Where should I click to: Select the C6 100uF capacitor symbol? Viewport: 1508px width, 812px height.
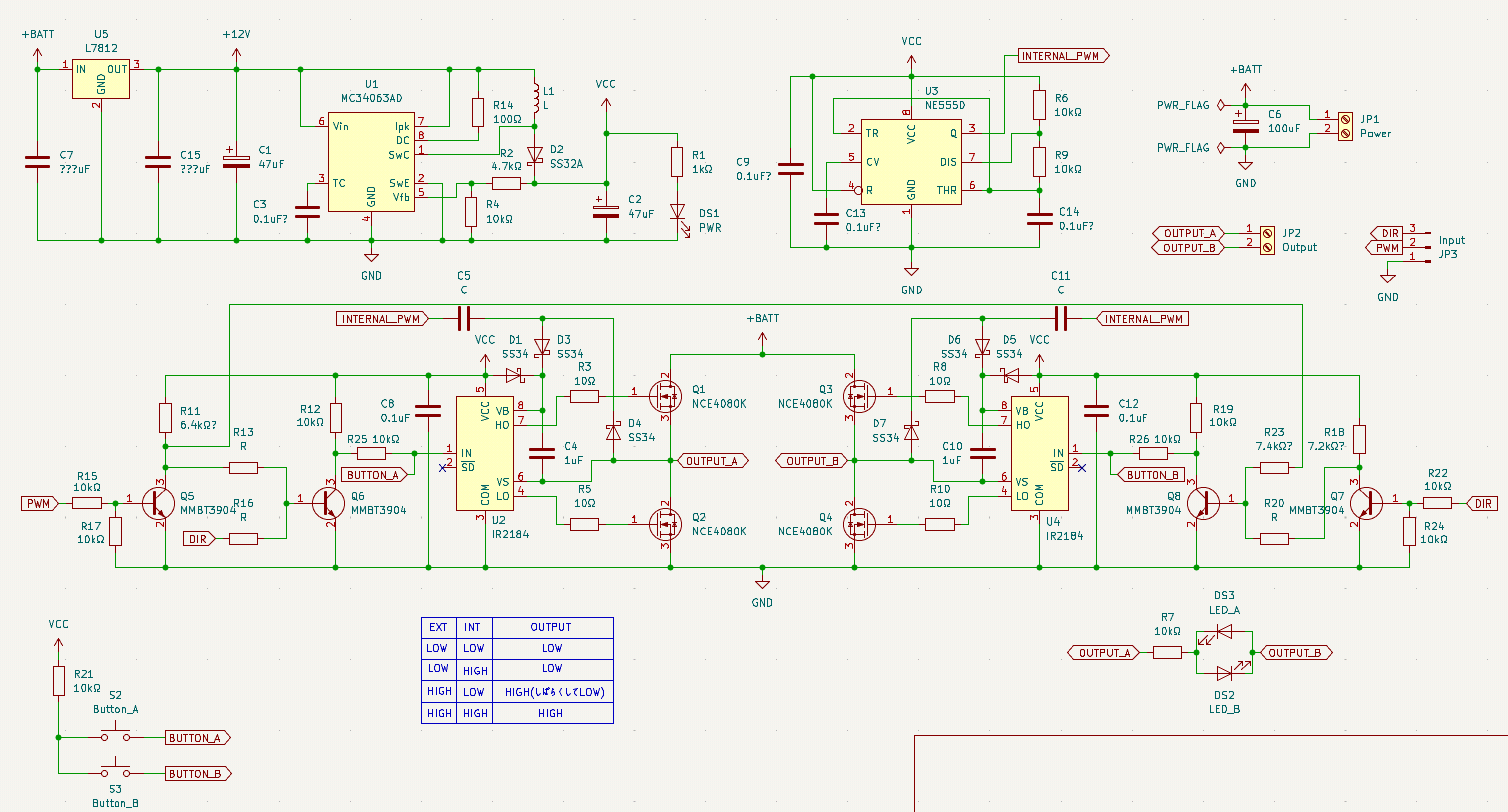pyautogui.click(x=1245, y=124)
